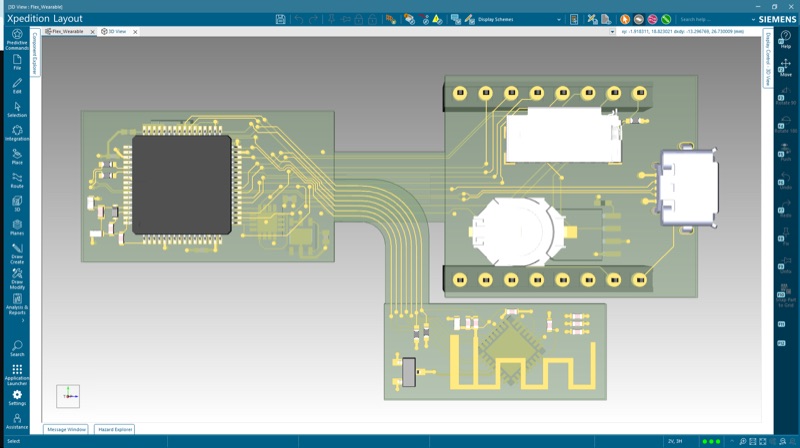
Task: Click the Redo arrow in top toolbar
Action: click(313, 19)
